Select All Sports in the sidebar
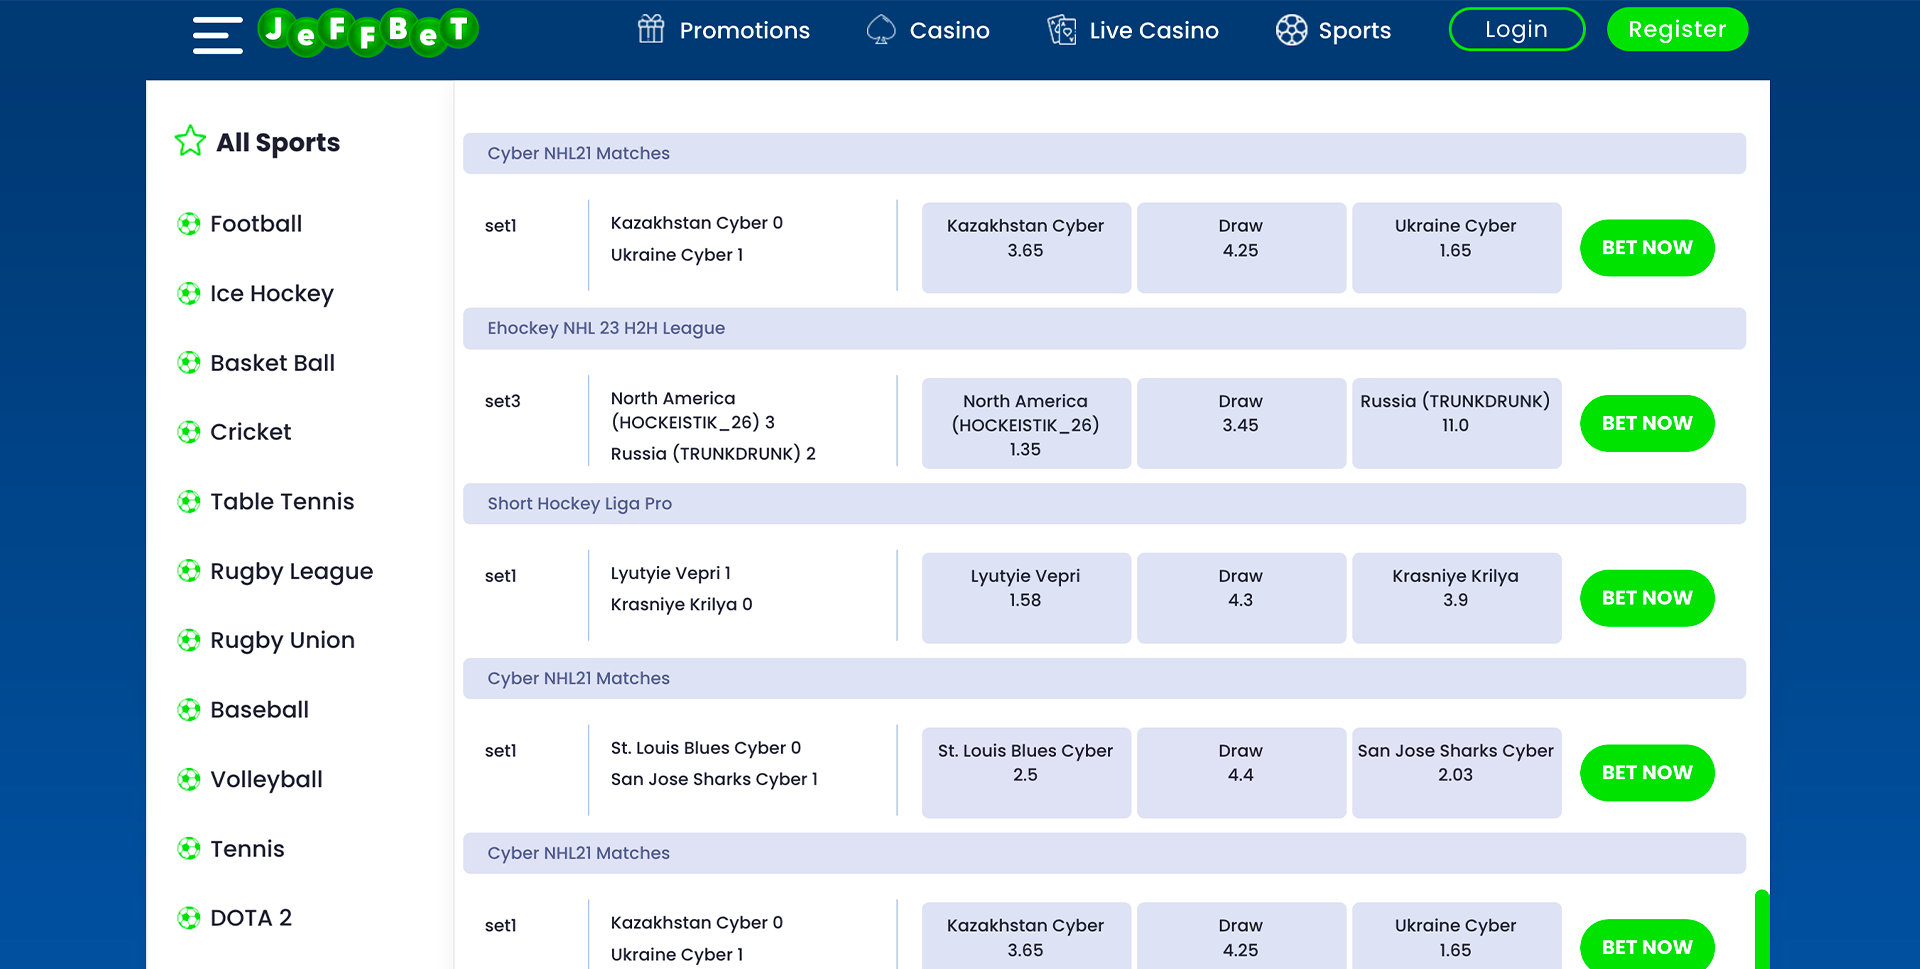This screenshot has height=969, width=1920. 278,142
